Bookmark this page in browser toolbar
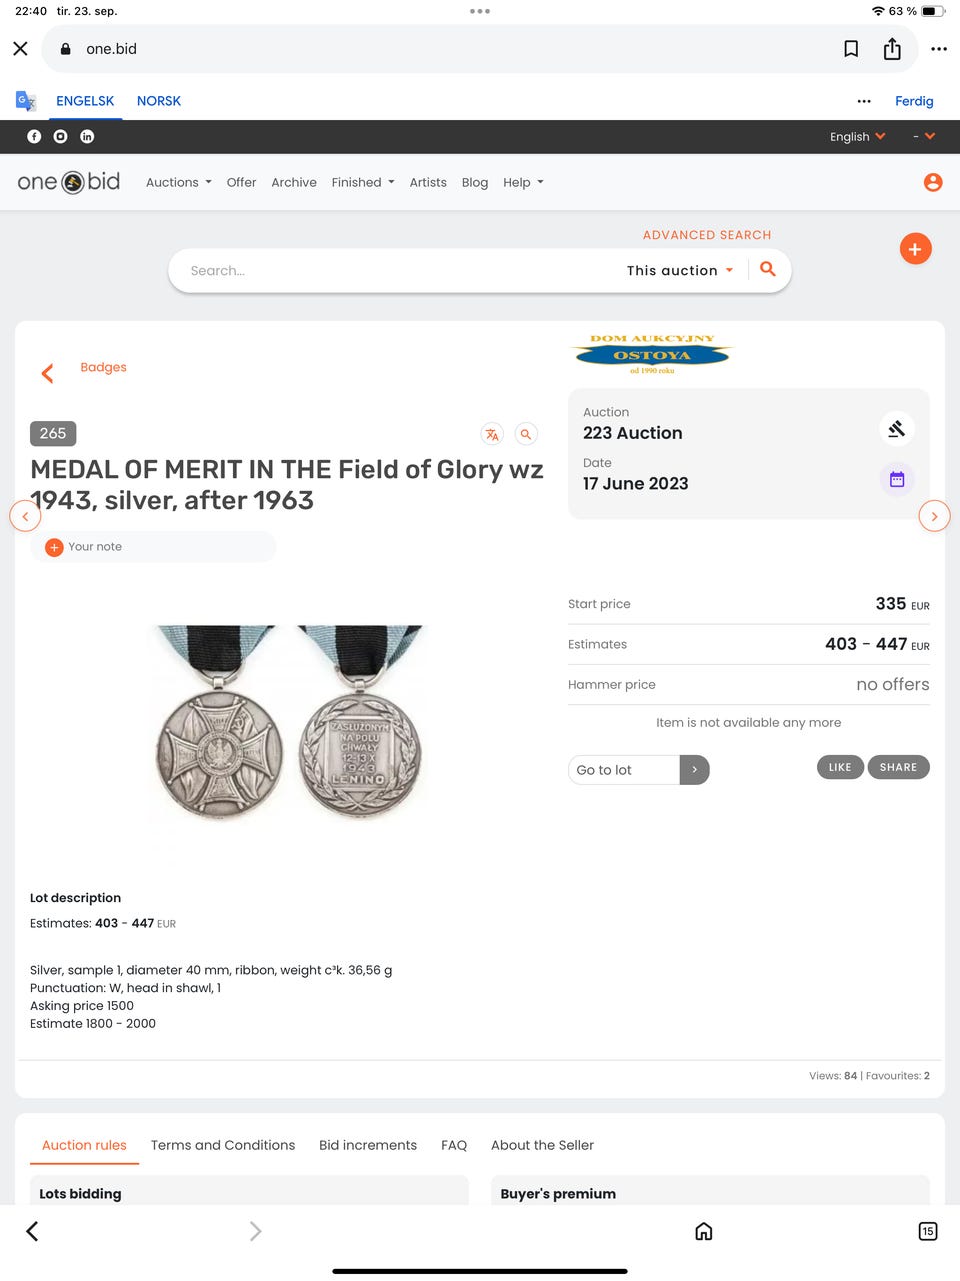 (851, 49)
